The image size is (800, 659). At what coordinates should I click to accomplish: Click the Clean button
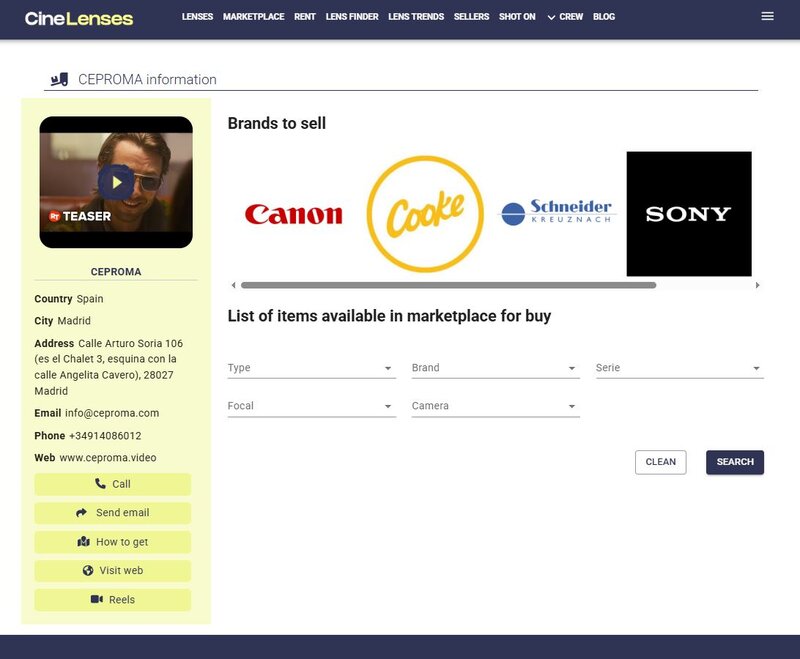tap(660, 462)
